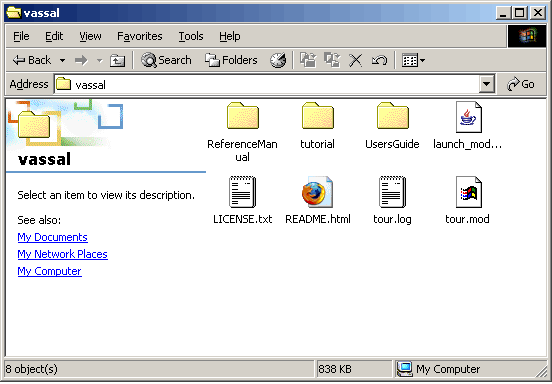552x384 pixels.
Task: Open the Tools menu
Action: pyautogui.click(x=191, y=36)
